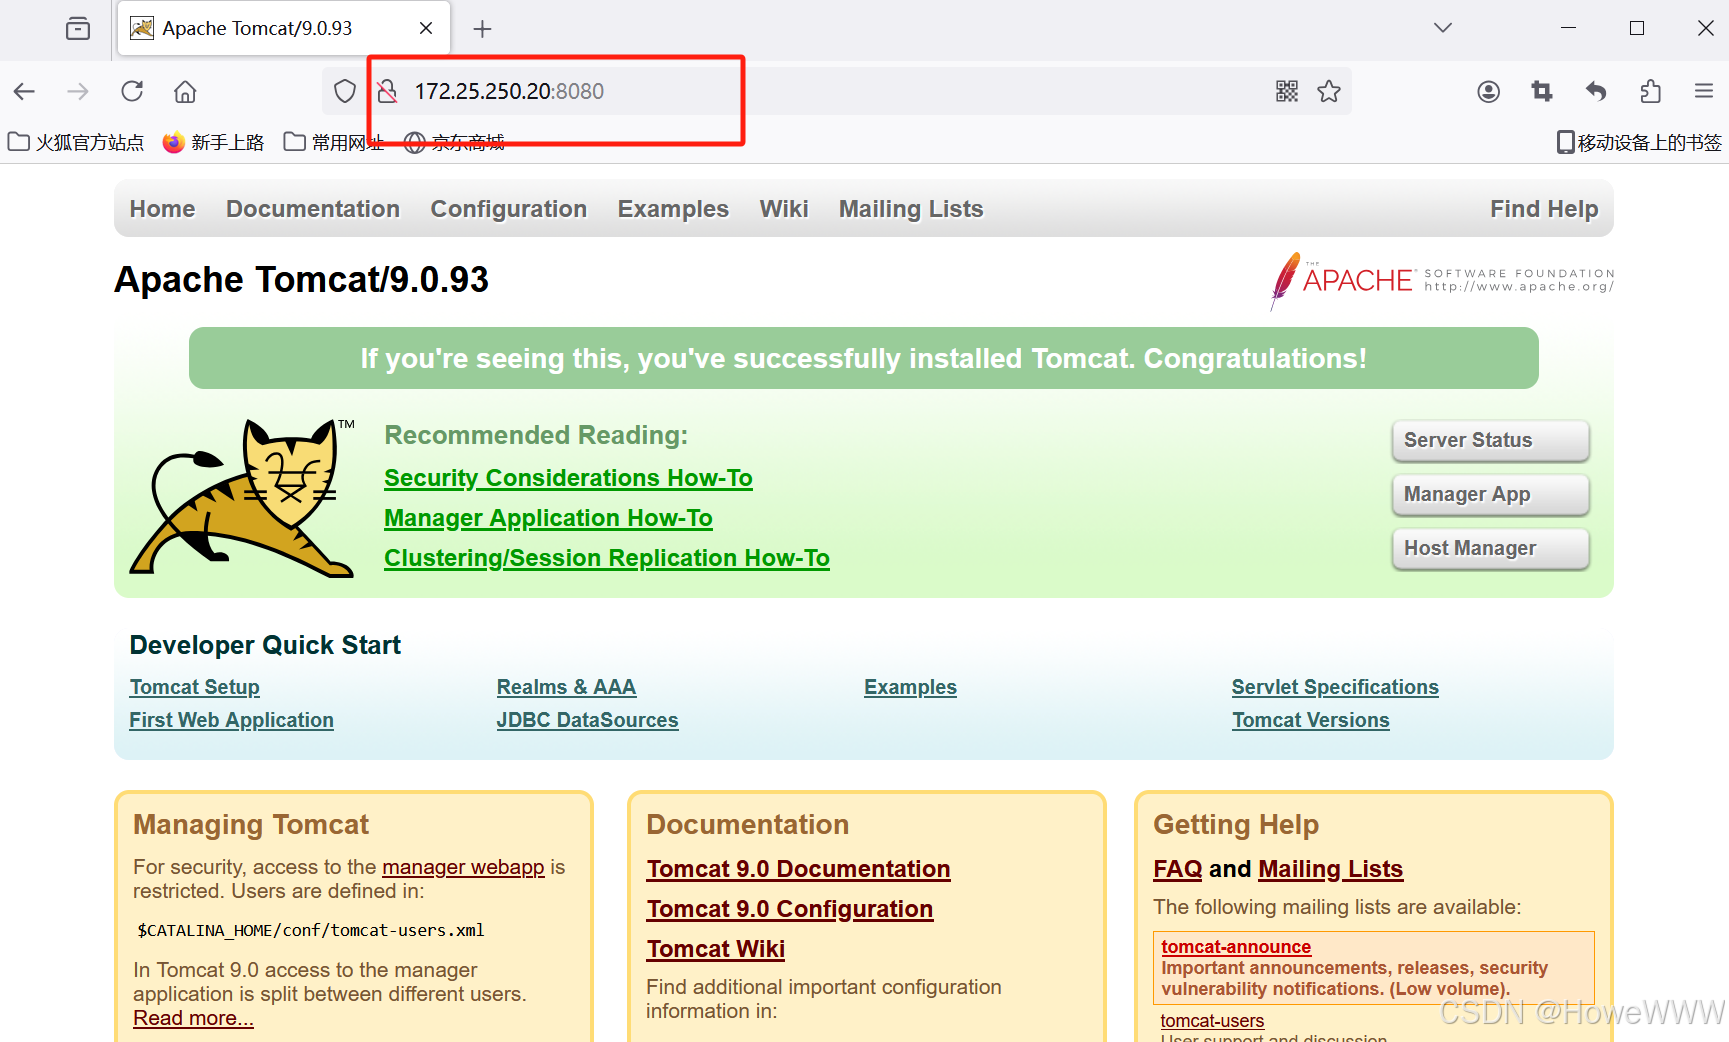
Task: Open the Firefox account icon
Action: pyautogui.click(x=1489, y=92)
